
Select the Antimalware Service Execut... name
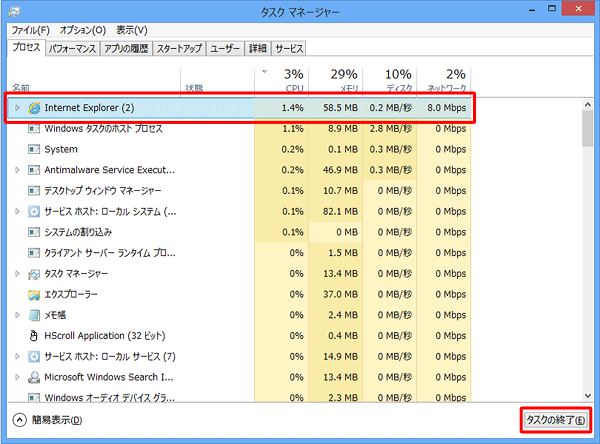[x=109, y=170]
